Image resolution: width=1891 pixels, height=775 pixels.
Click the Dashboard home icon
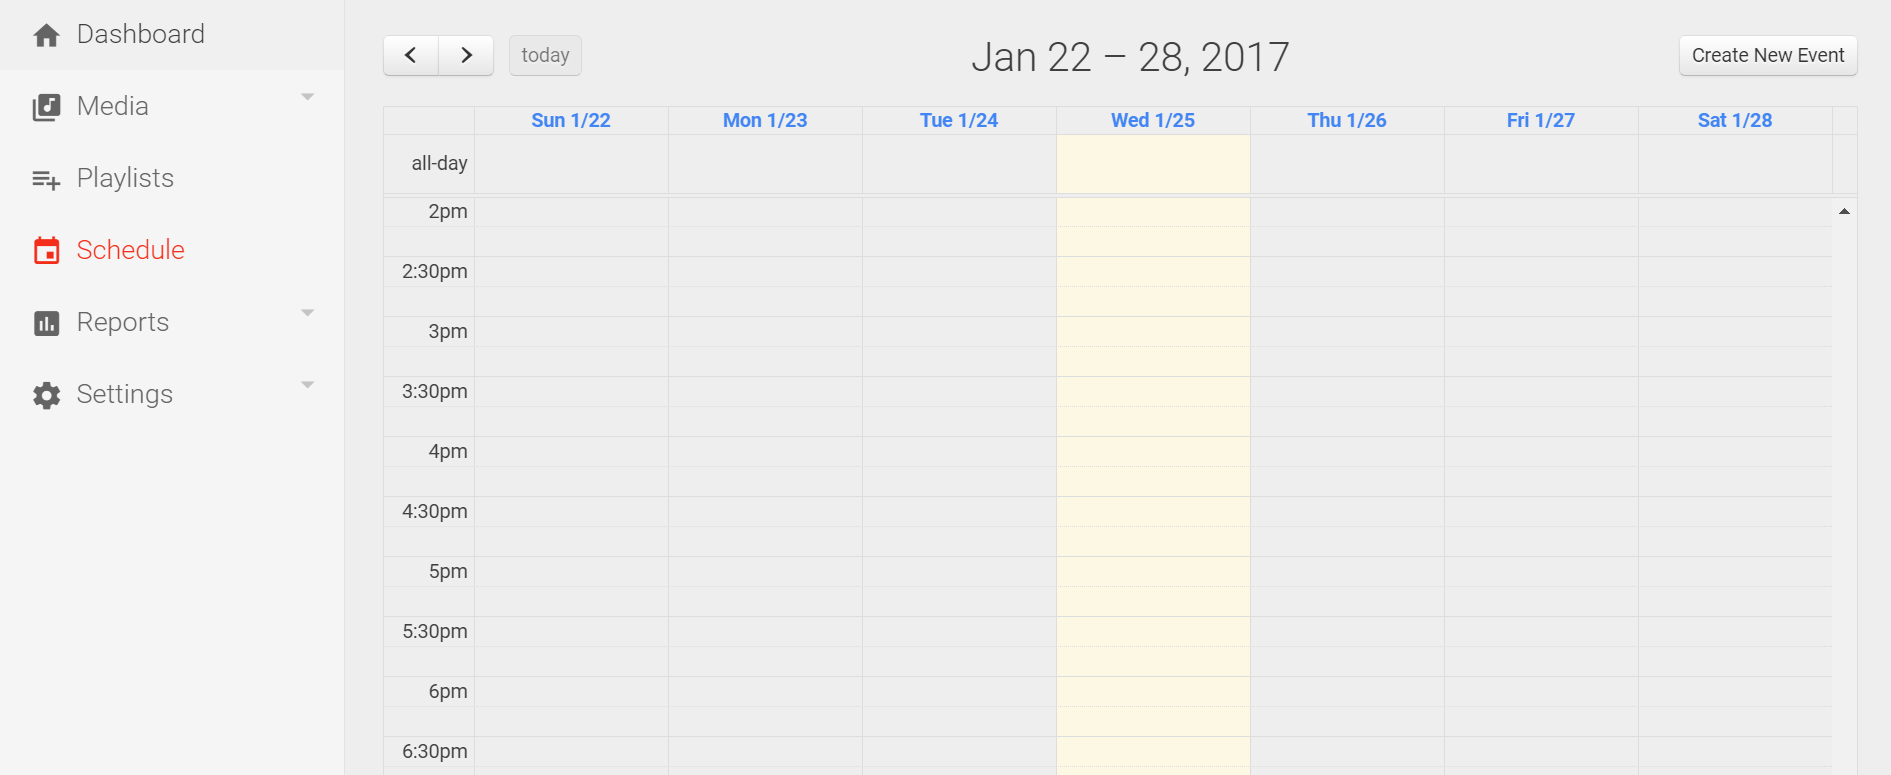46,36
